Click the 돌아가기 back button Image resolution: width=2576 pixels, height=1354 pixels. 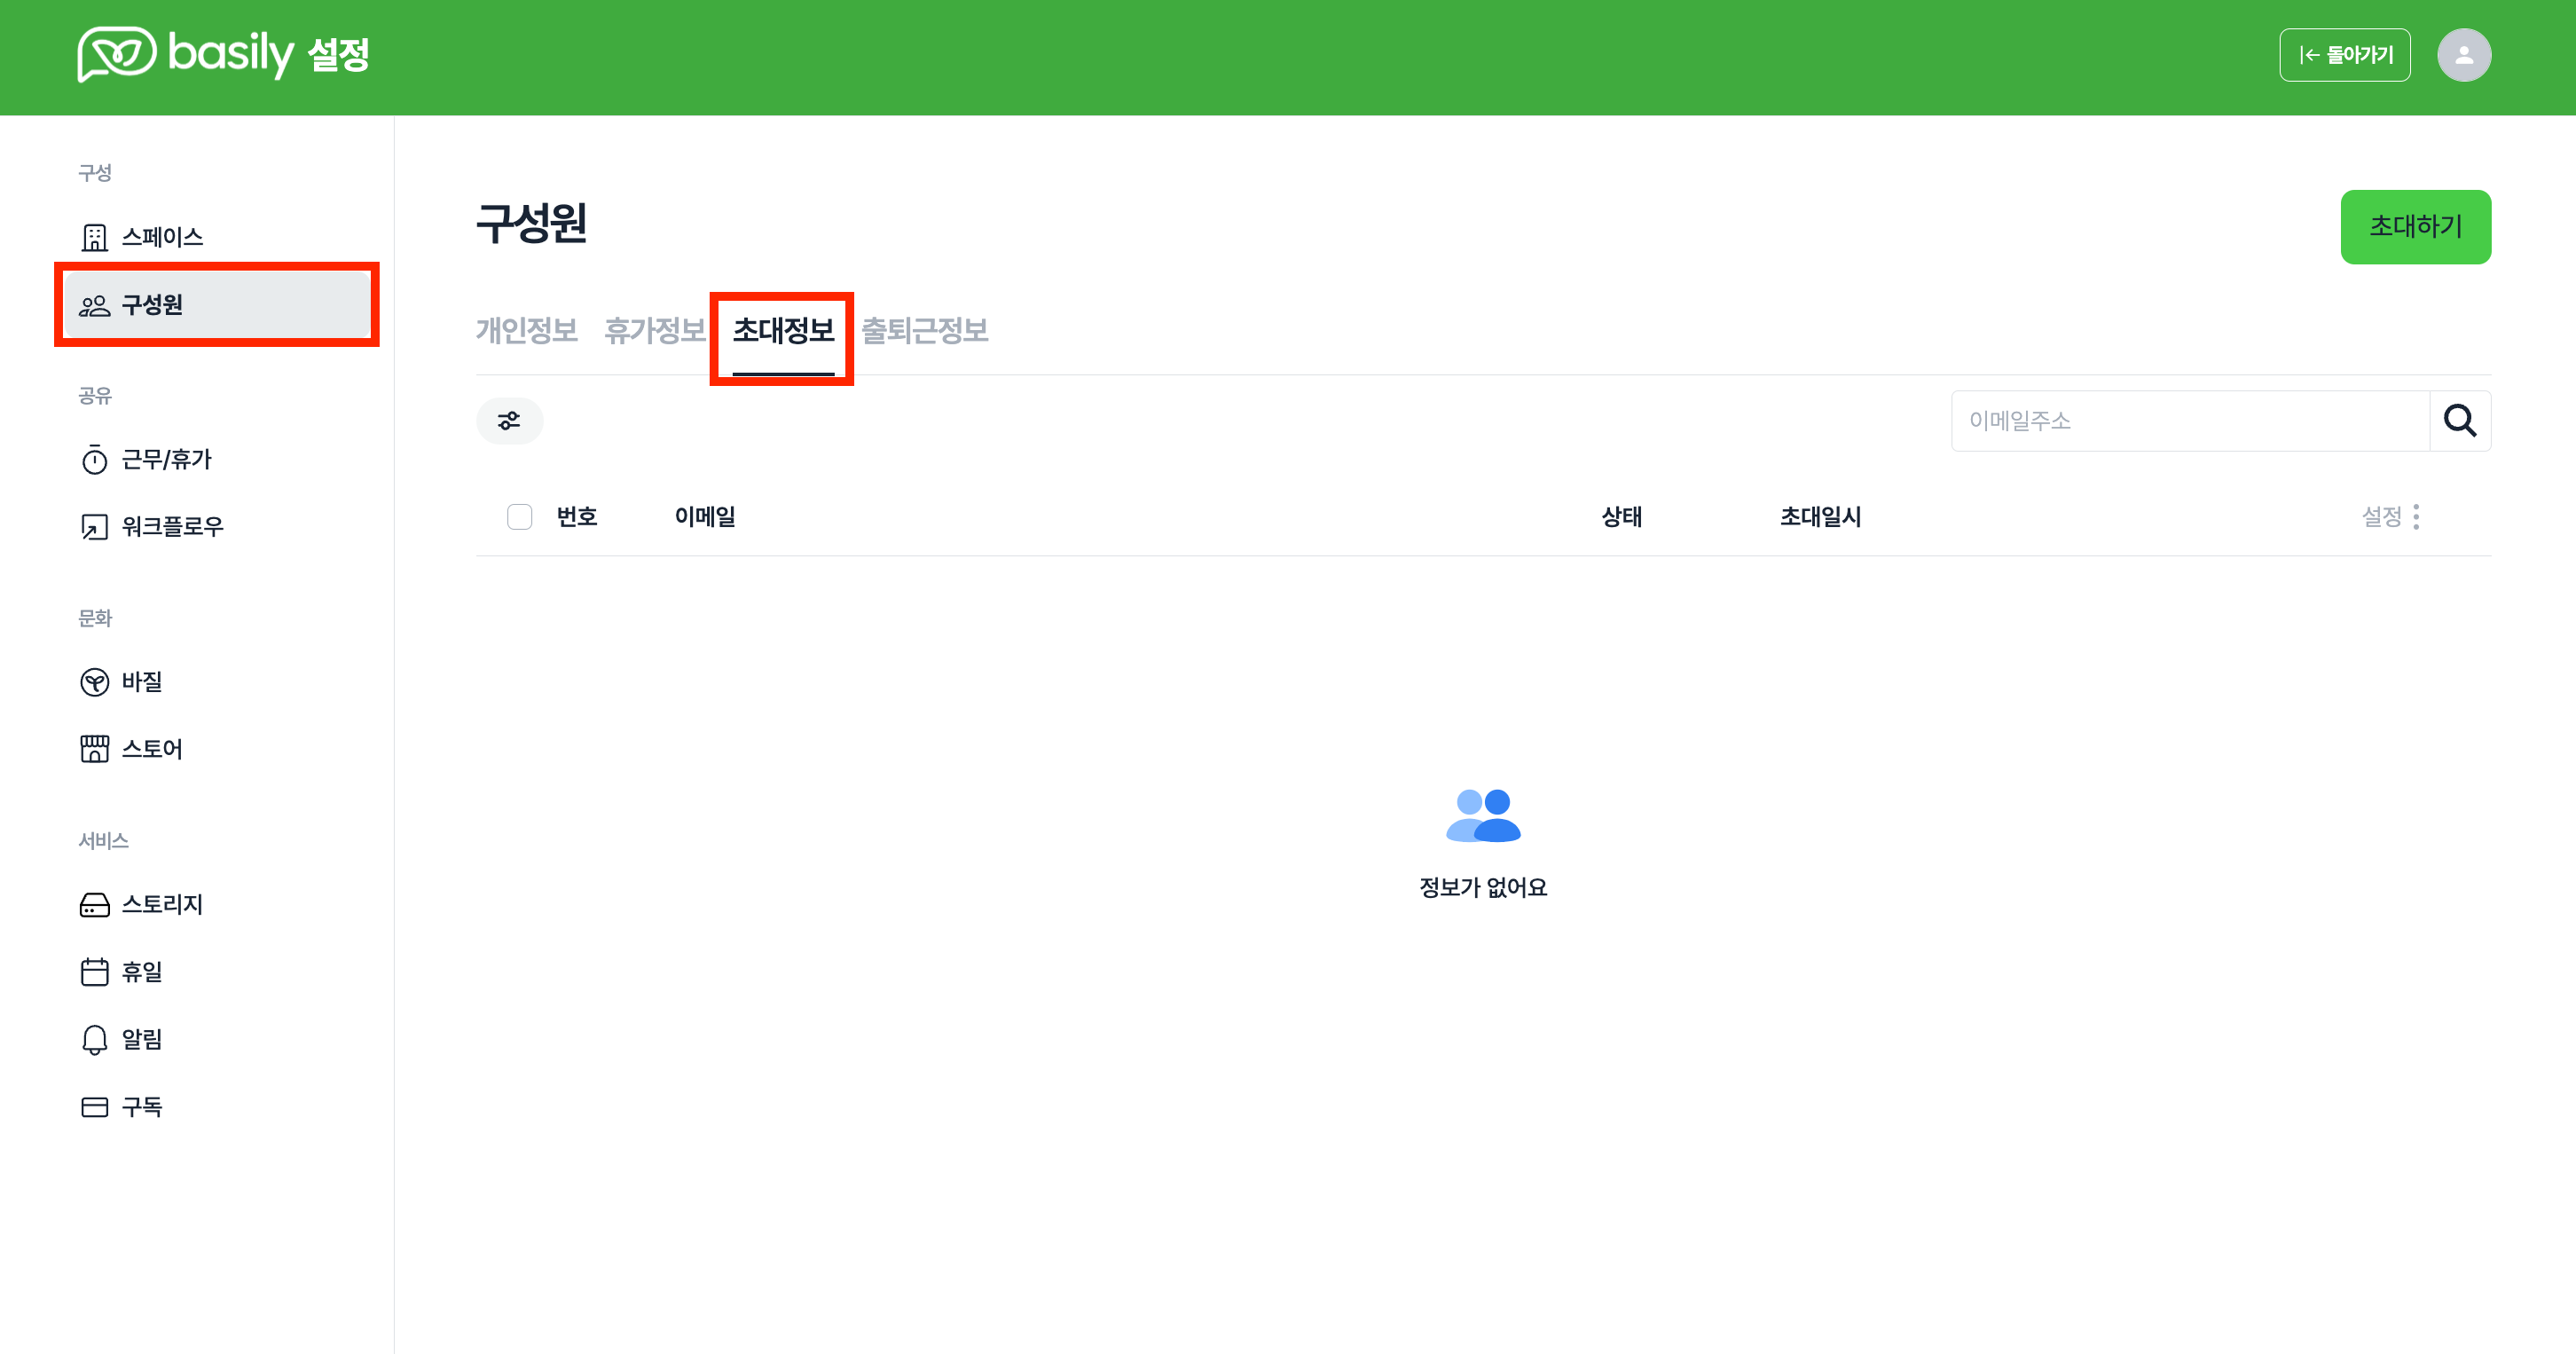coord(2344,55)
